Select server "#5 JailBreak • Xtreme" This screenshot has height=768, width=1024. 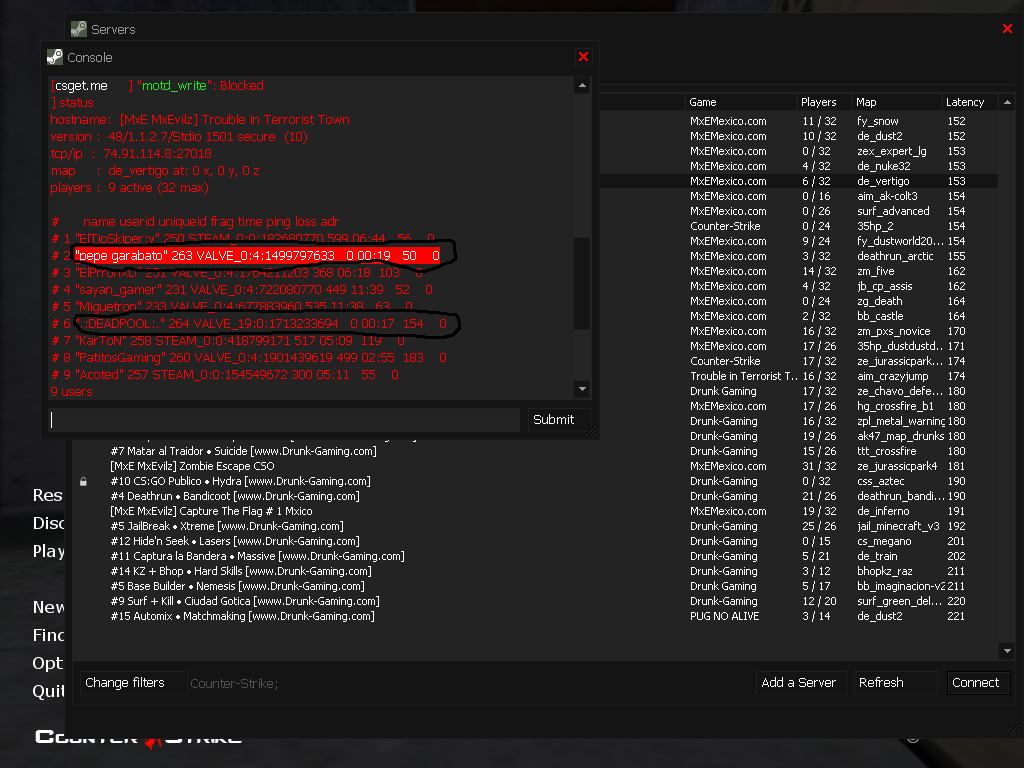point(227,526)
